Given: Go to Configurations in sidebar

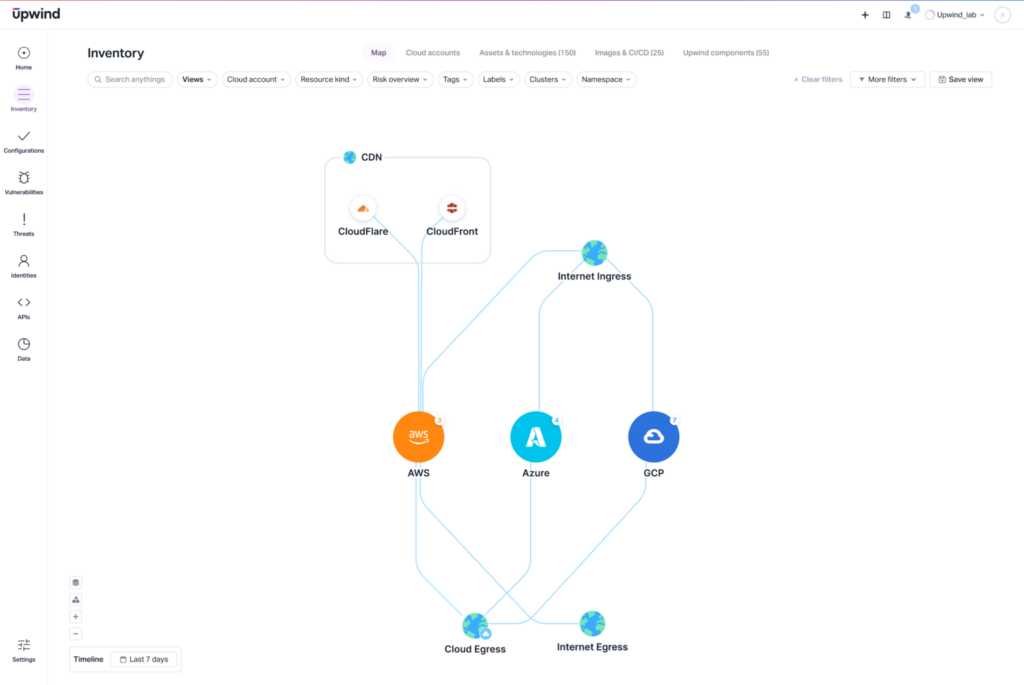Looking at the screenshot, I should [24, 141].
